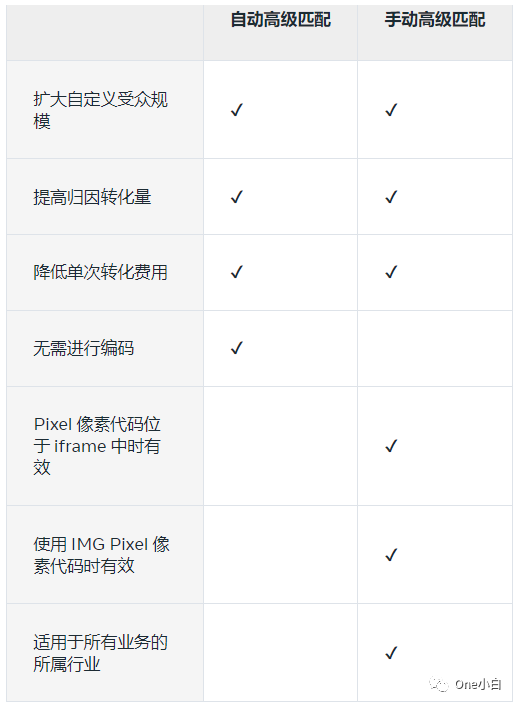Select the 扩大自定义受众规模 row label
Image resolution: width=518 pixels, height=707 pixels.
(x=100, y=110)
